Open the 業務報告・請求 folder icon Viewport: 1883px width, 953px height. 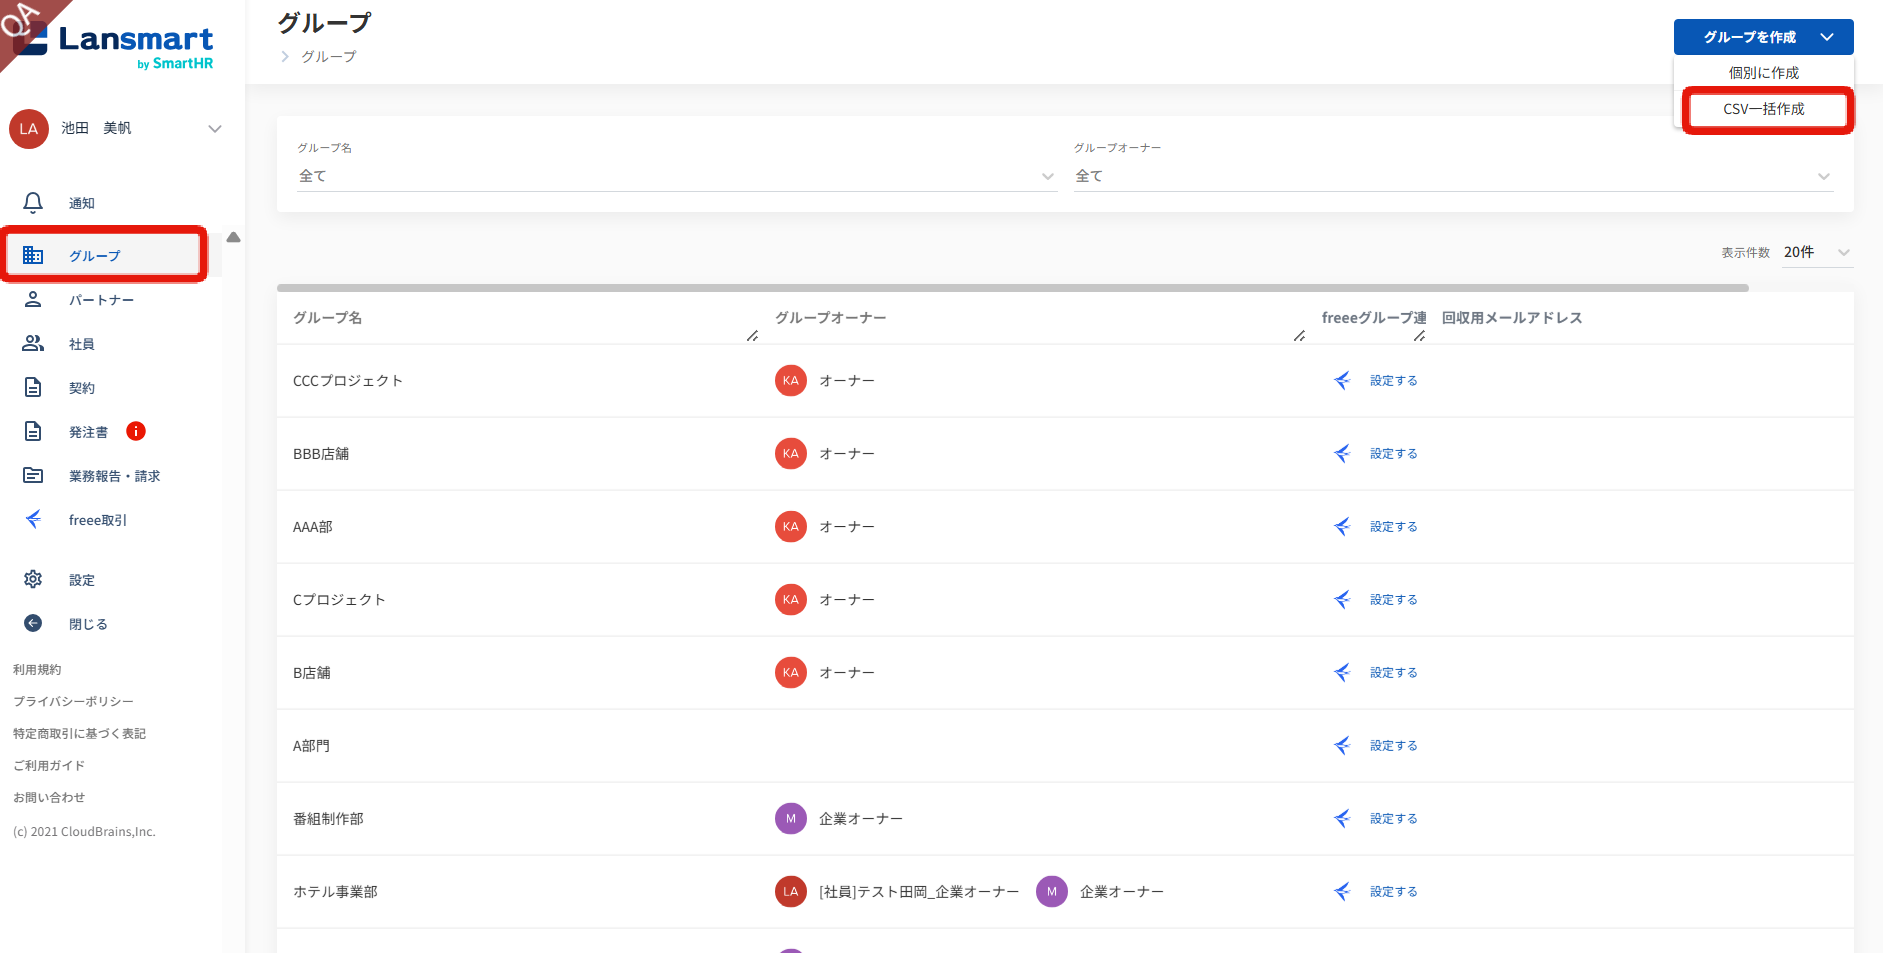coord(33,476)
